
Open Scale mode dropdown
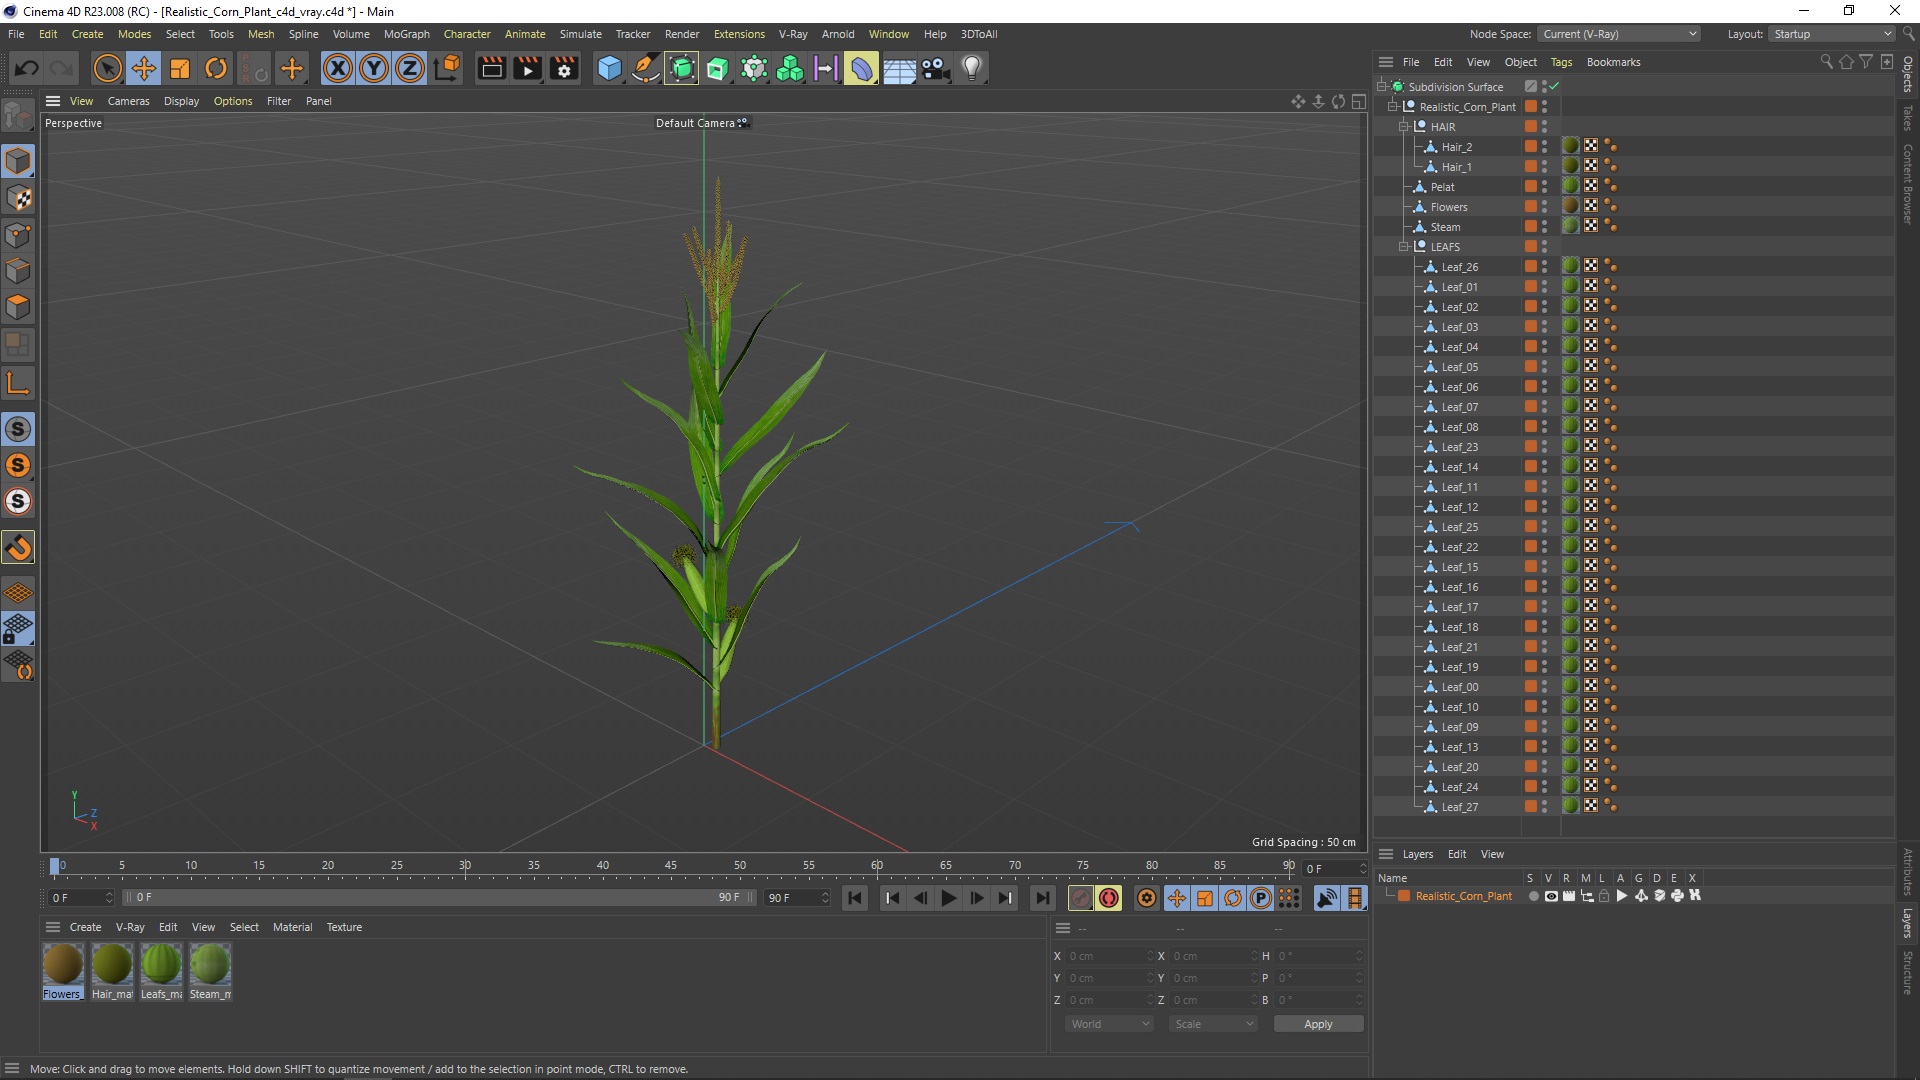[1213, 1024]
